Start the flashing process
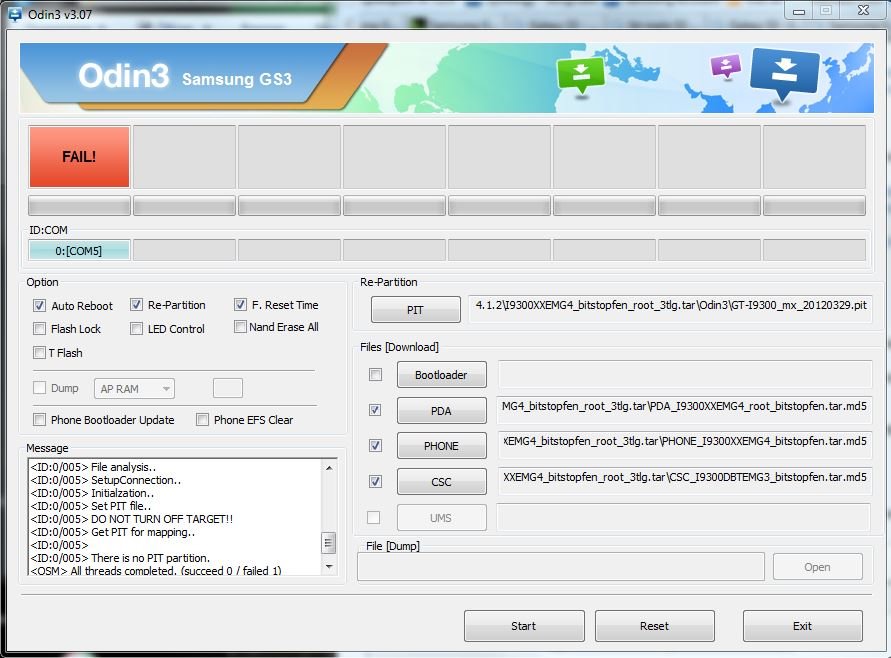The width and height of the screenshot is (891, 658). coord(524,626)
